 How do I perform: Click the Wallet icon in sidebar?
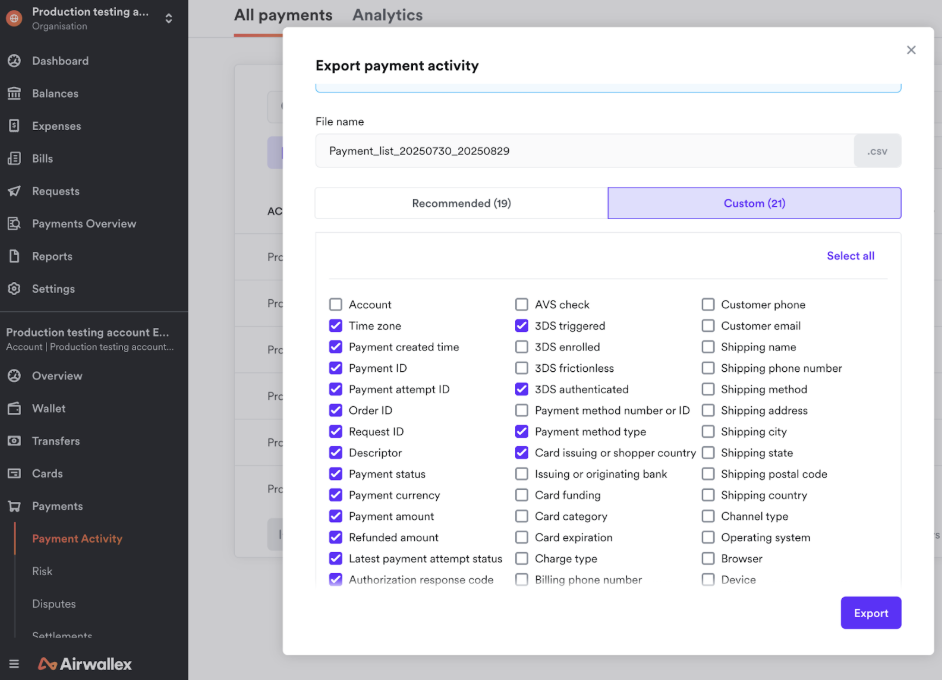click(x=14, y=408)
